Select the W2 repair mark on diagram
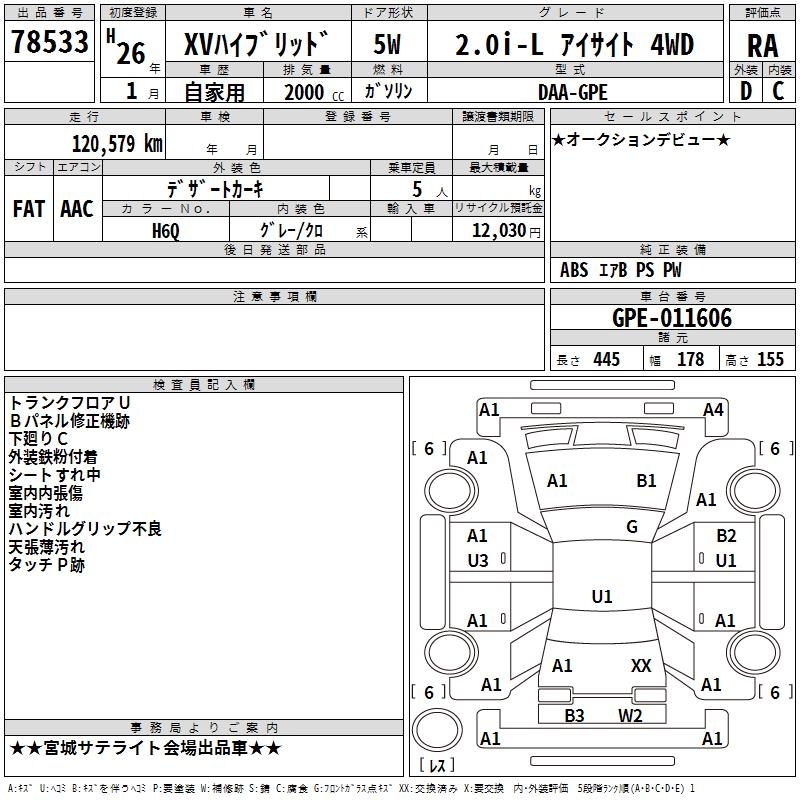800x800 pixels. [x=630, y=716]
